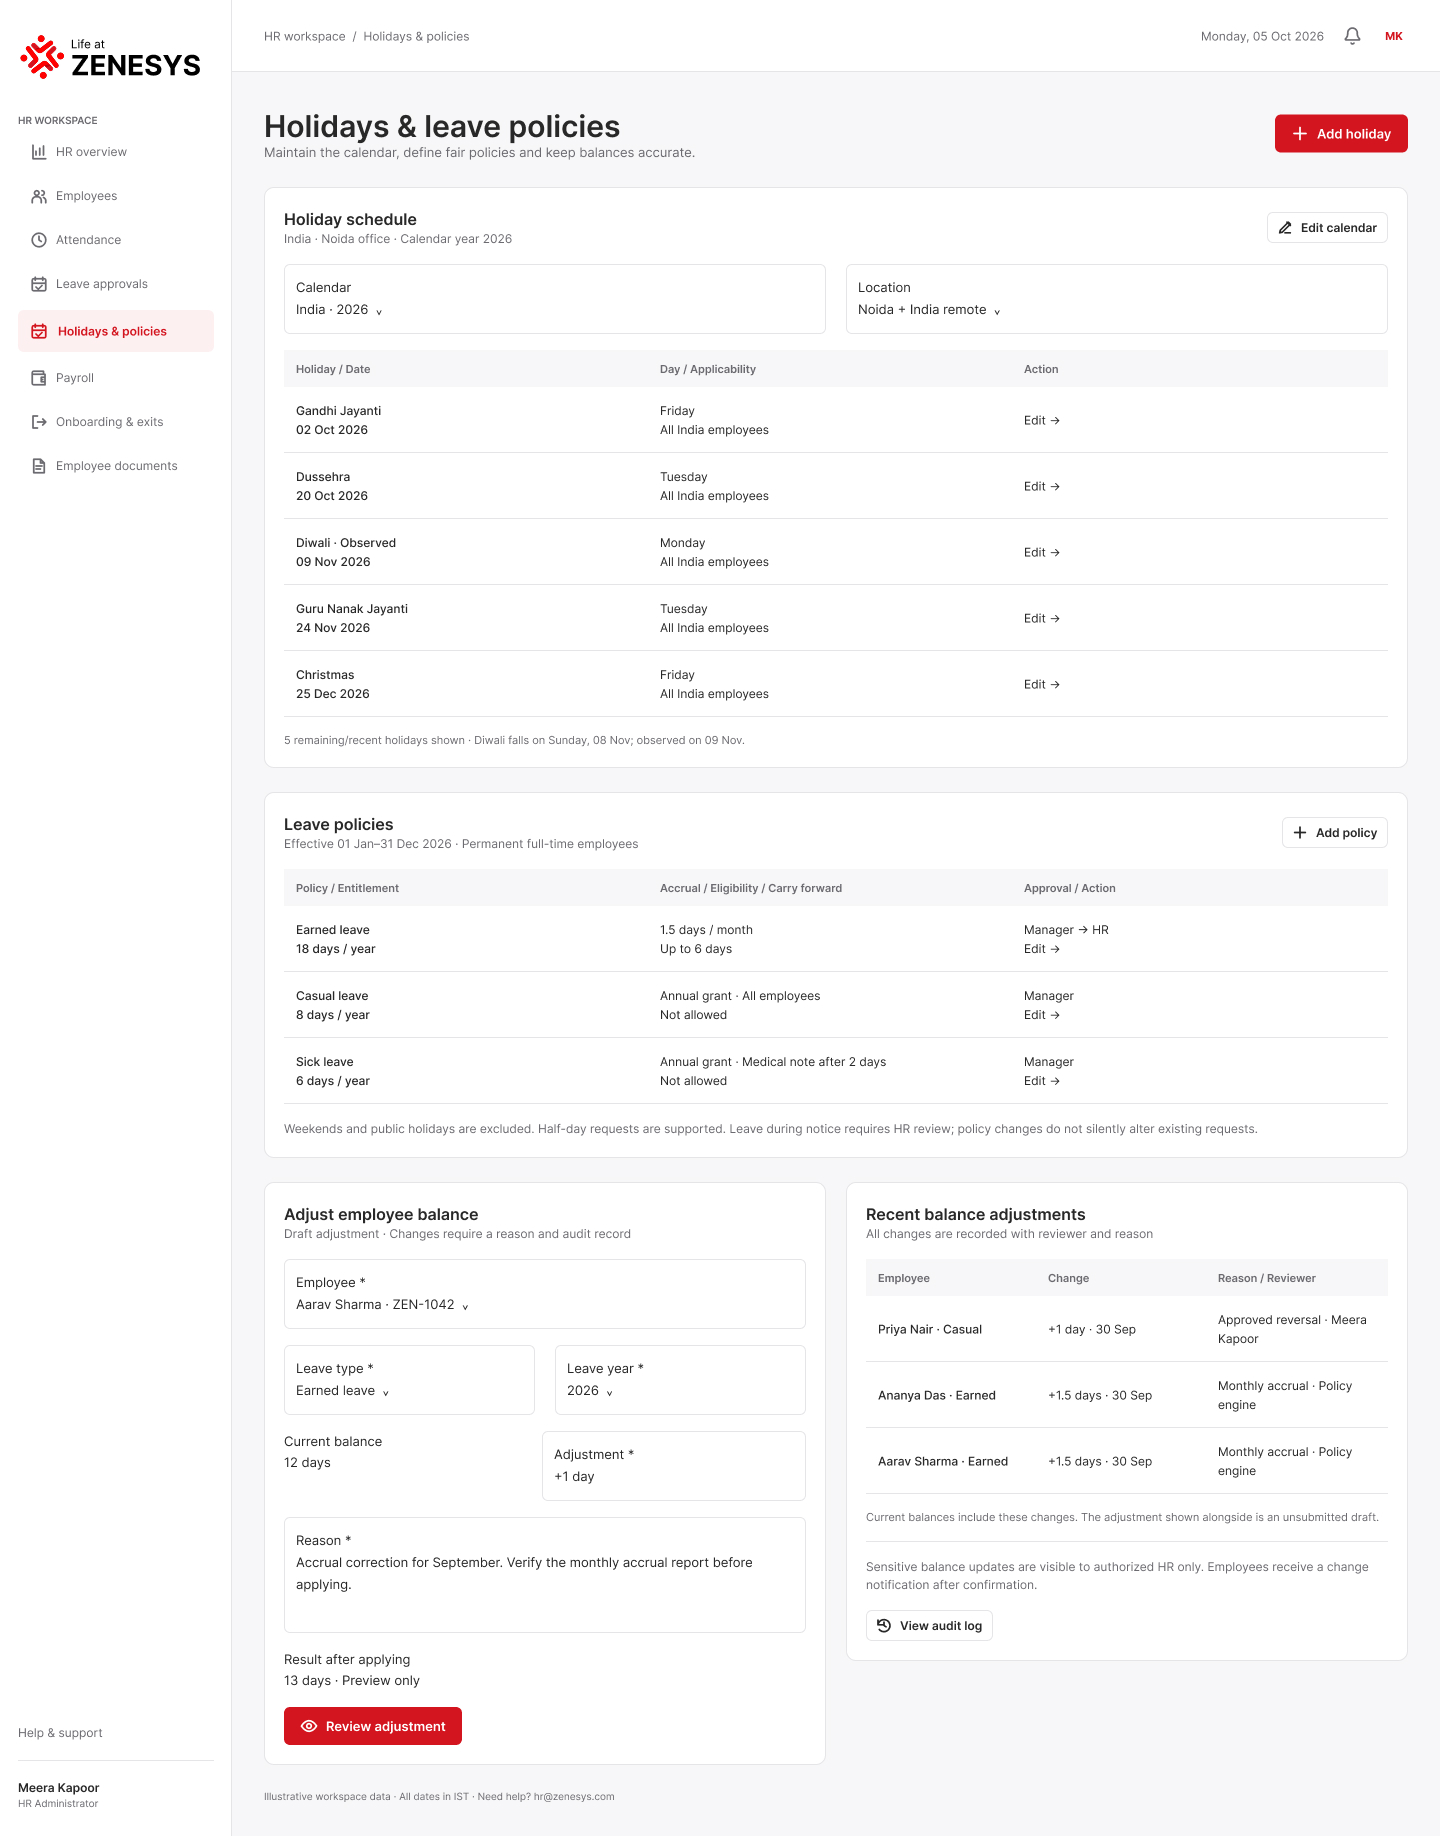Edit the Sick leave policy

tap(1041, 1081)
